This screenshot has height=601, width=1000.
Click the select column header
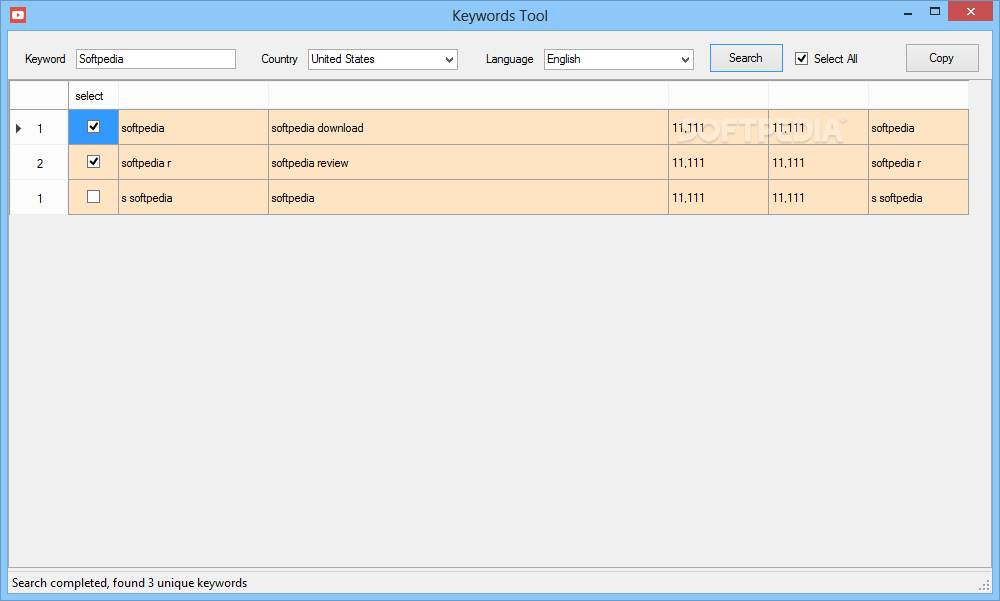(x=93, y=96)
